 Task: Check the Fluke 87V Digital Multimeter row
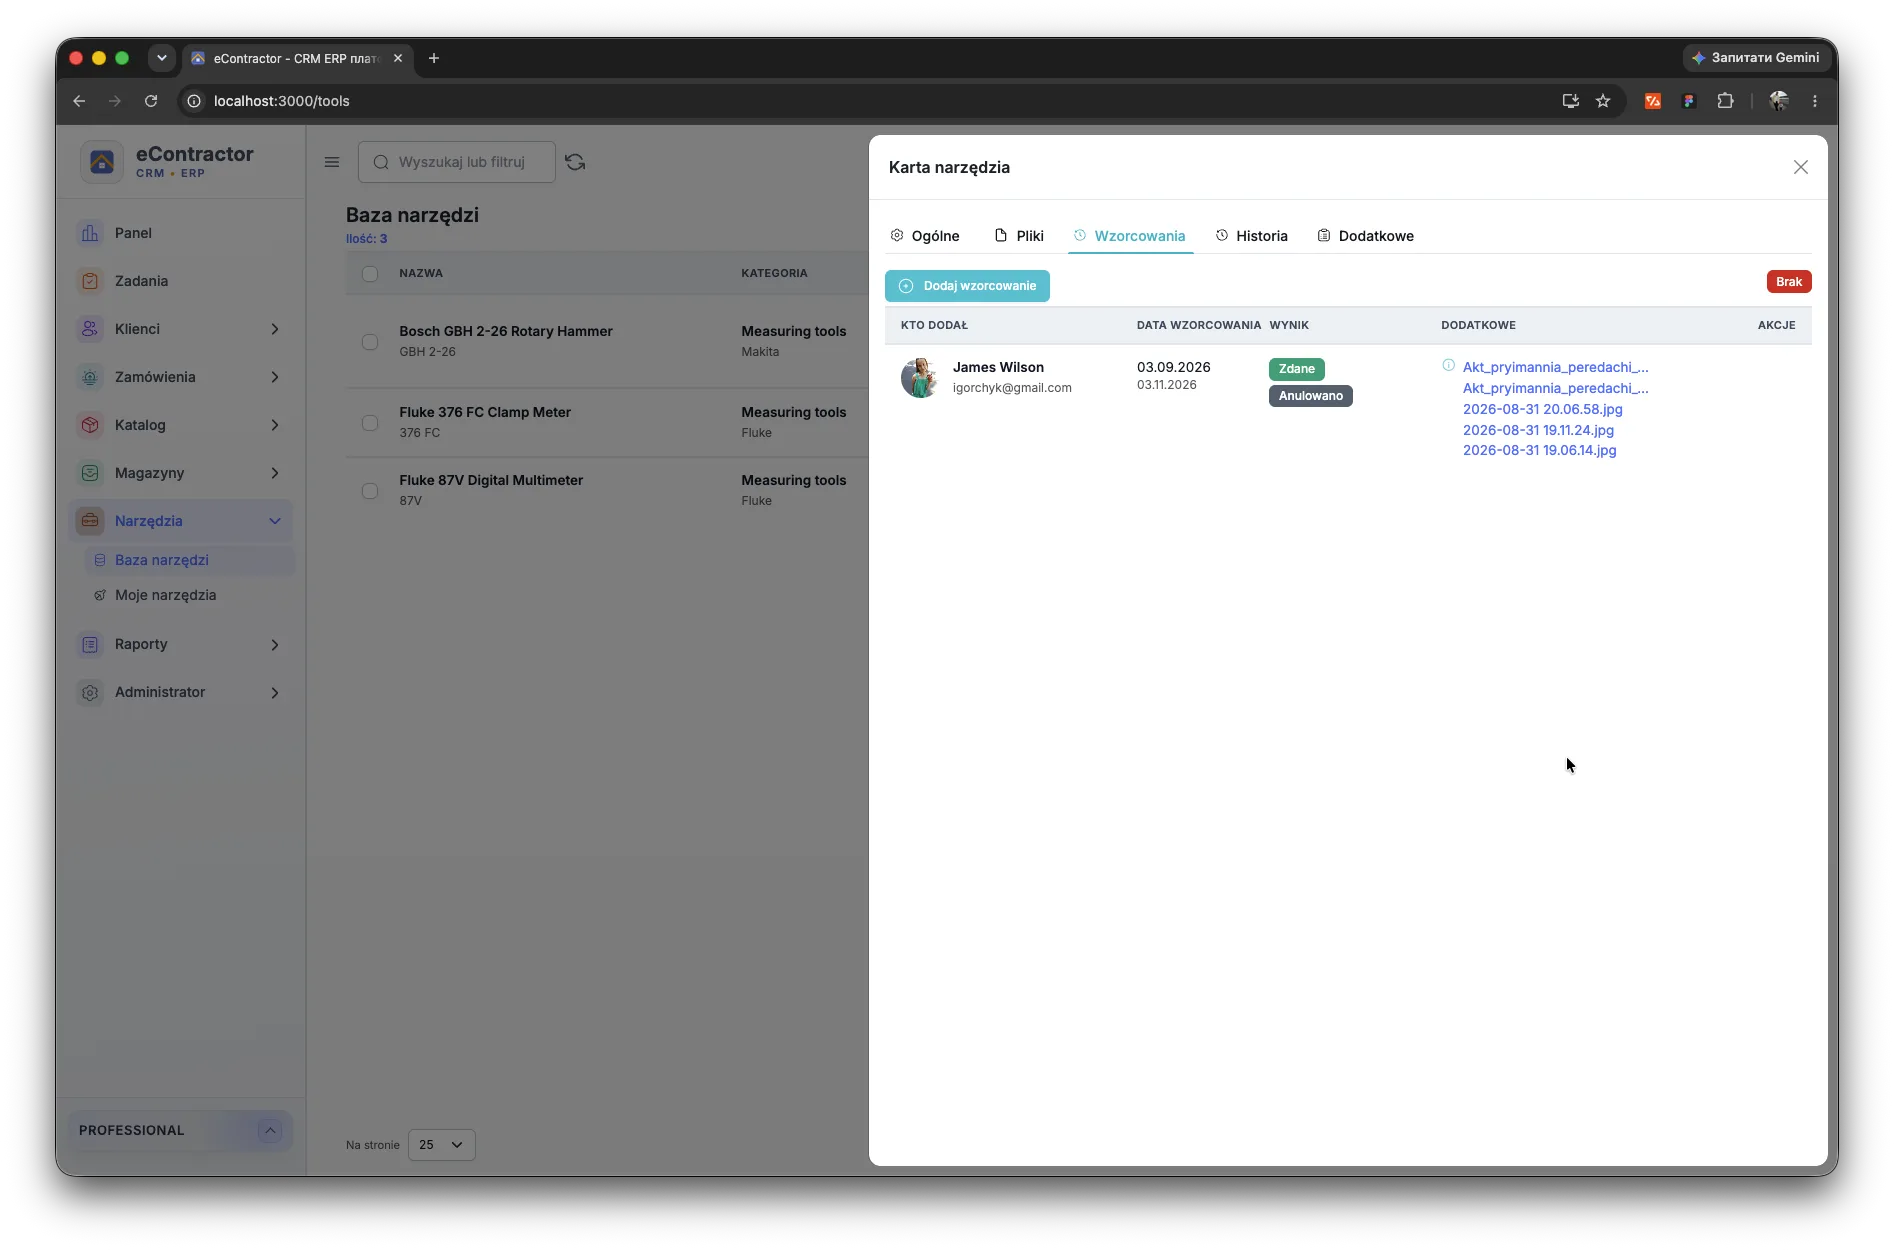click(370, 491)
